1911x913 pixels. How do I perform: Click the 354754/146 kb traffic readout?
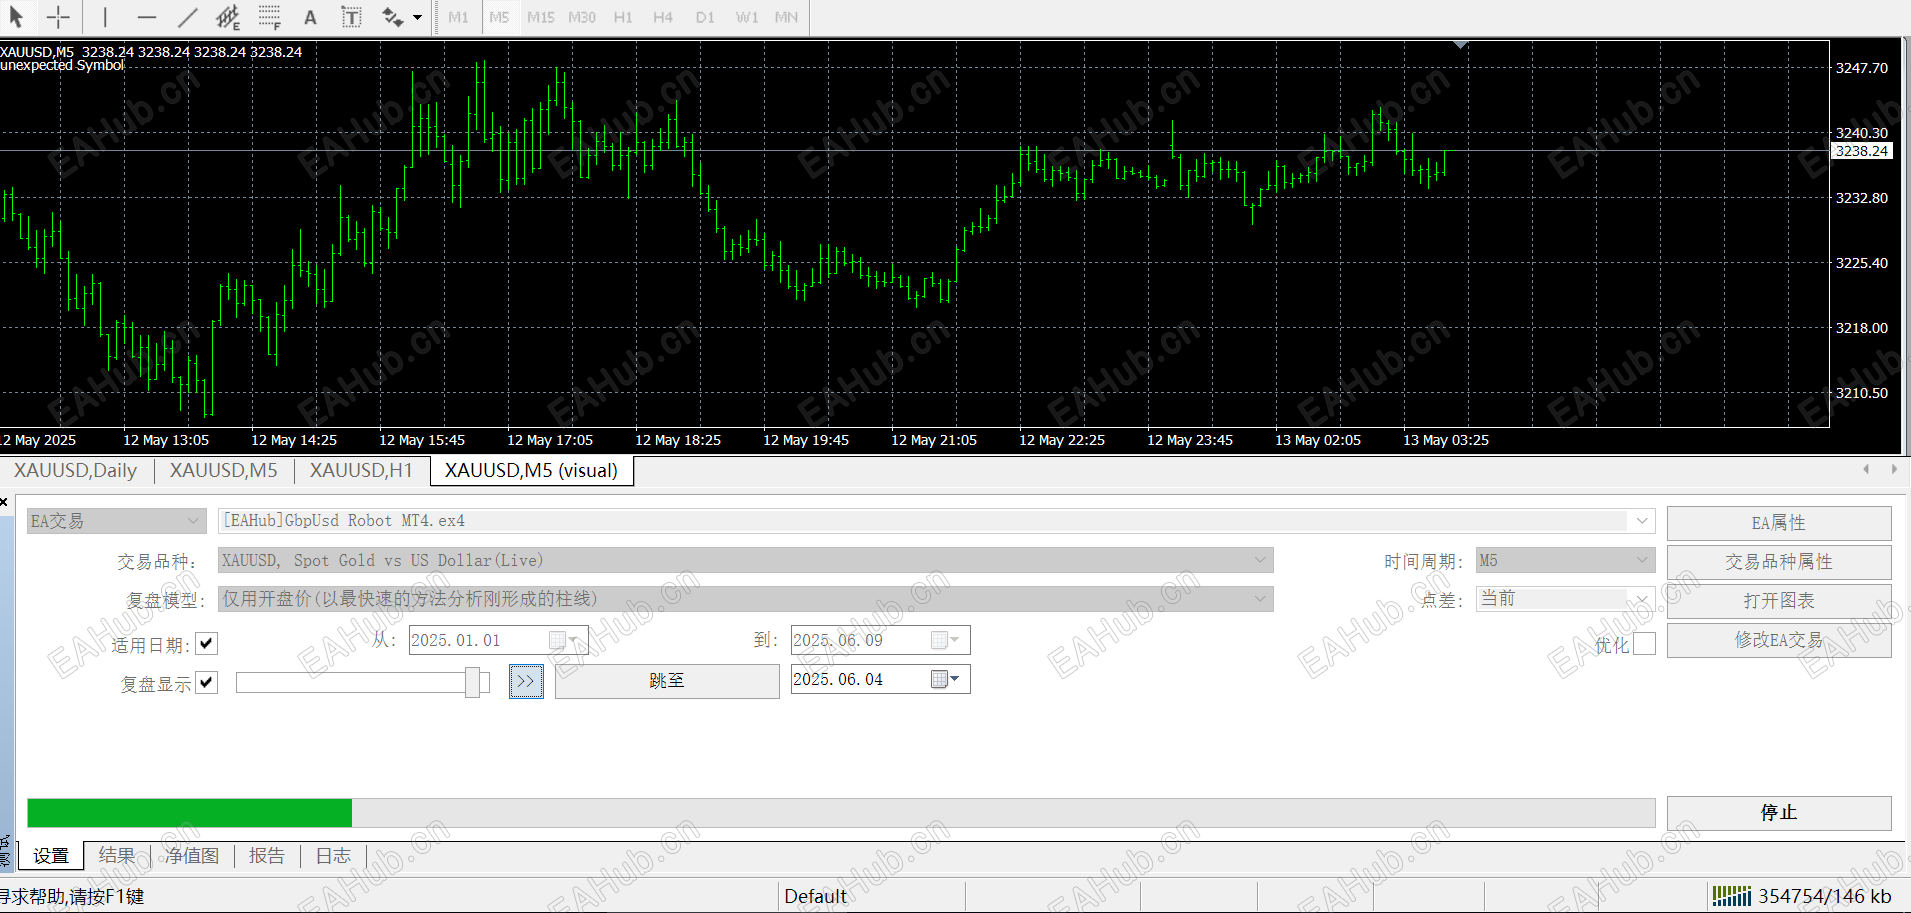tap(1825, 896)
